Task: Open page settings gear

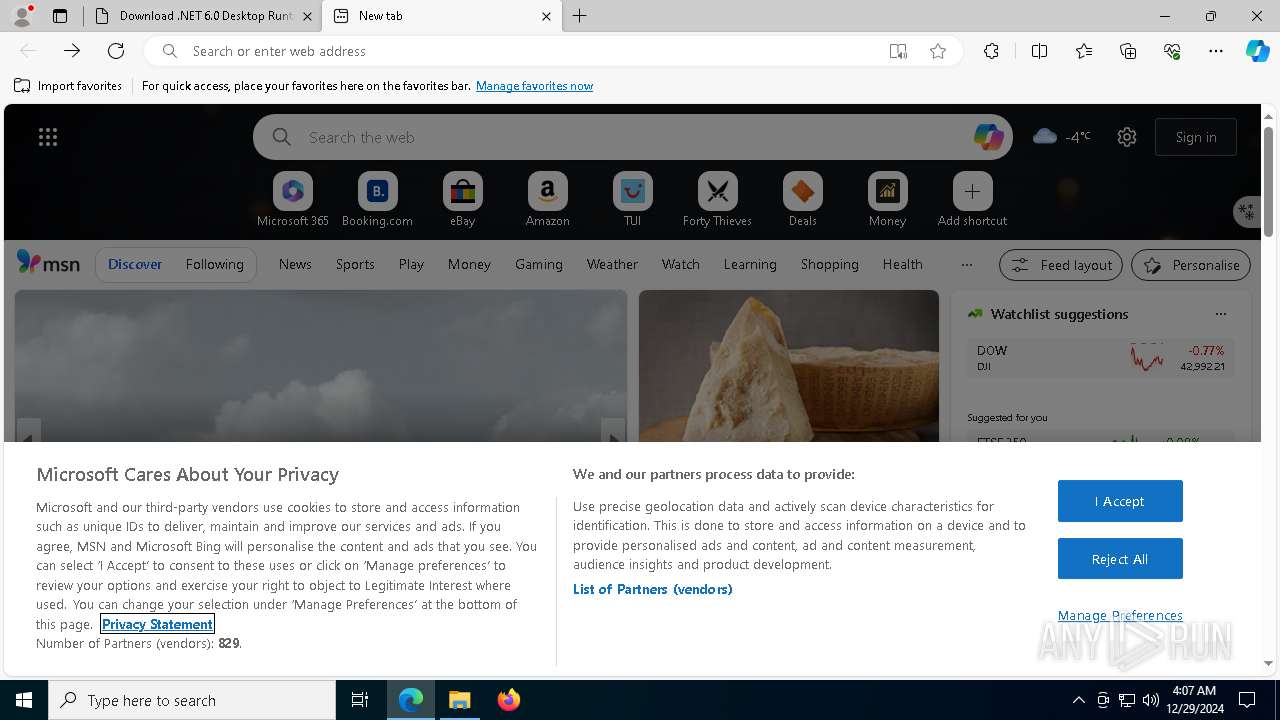Action: tap(1127, 137)
